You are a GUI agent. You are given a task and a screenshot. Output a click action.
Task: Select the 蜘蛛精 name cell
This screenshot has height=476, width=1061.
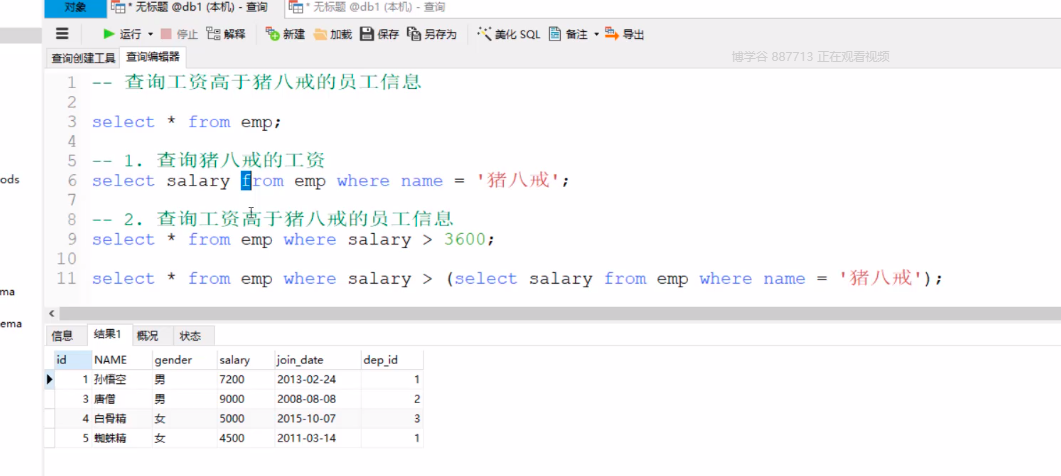(120, 438)
